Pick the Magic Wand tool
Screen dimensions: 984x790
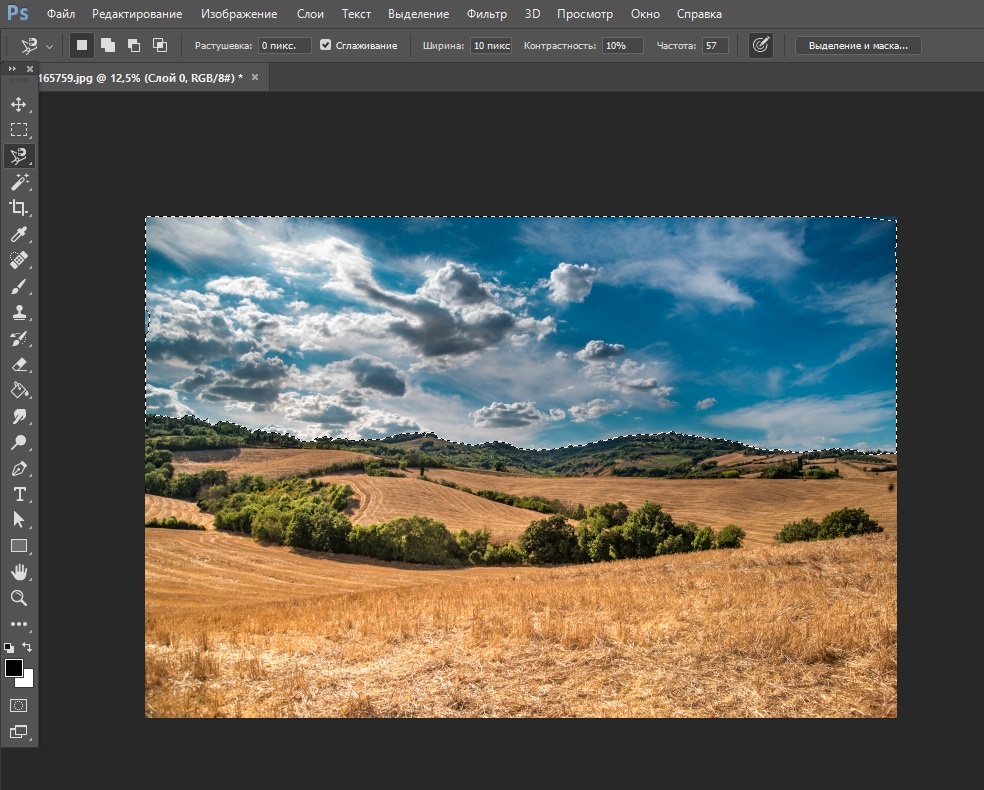[x=19, y=182]
